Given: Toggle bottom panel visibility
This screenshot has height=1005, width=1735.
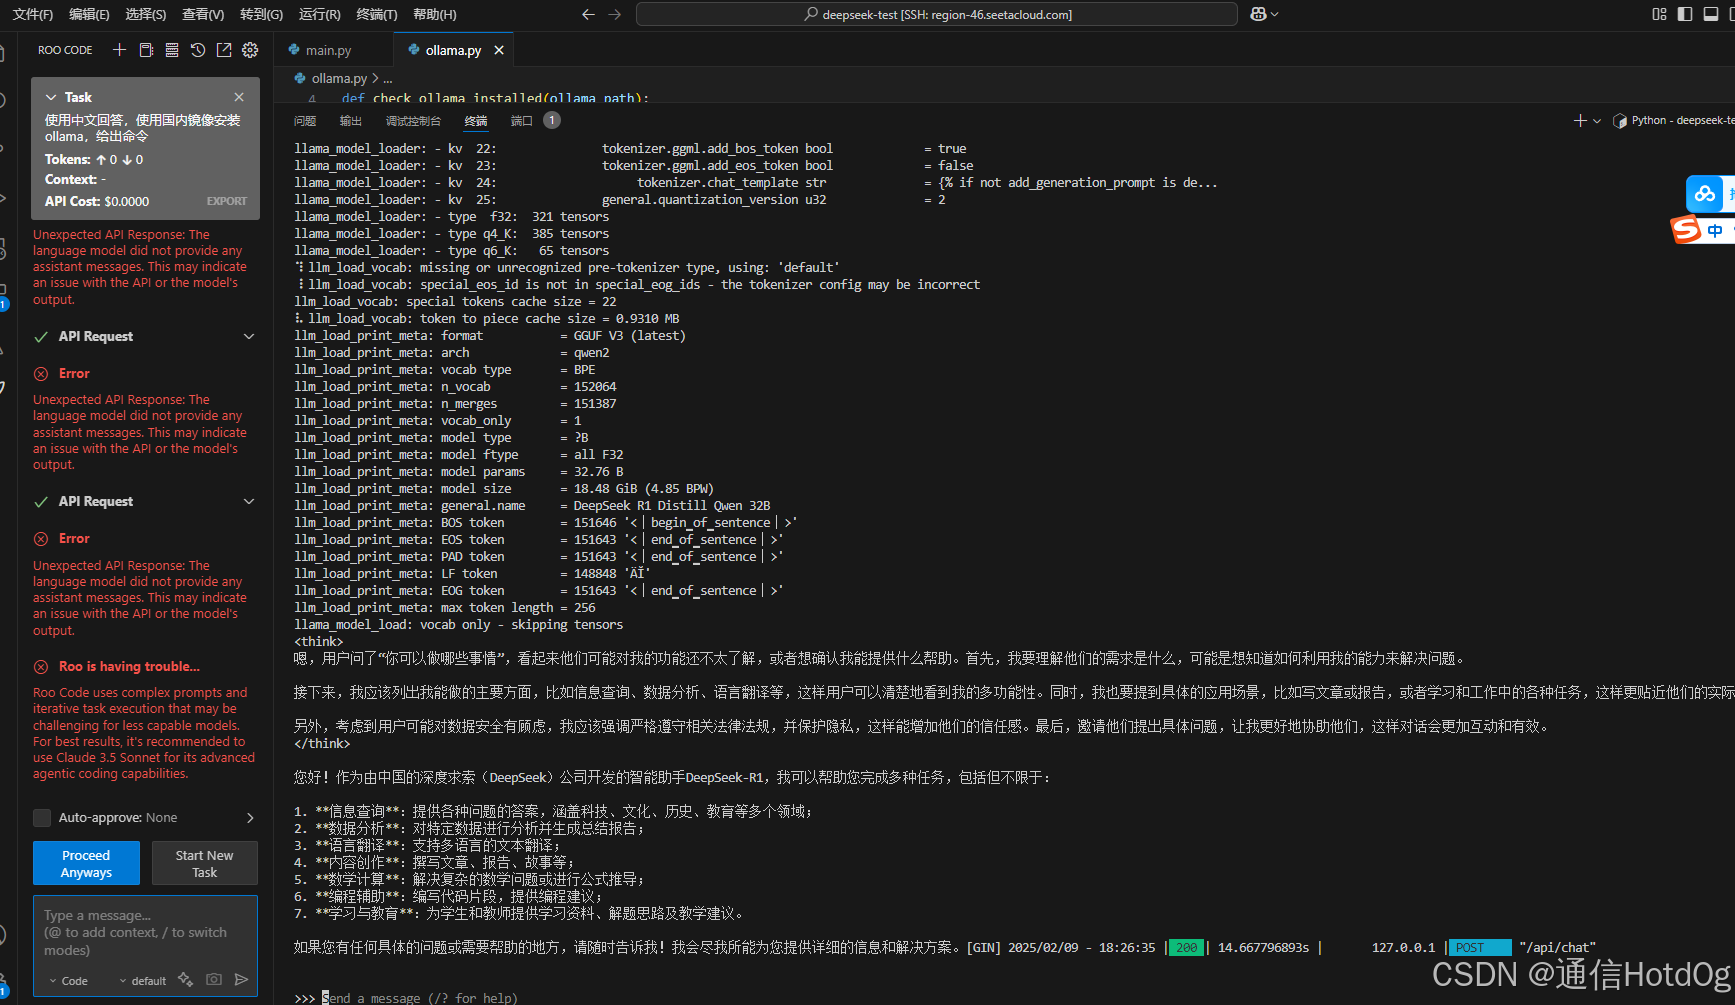Looking at the screenshot, I should pyautogui.click(x=1711, y=14).
